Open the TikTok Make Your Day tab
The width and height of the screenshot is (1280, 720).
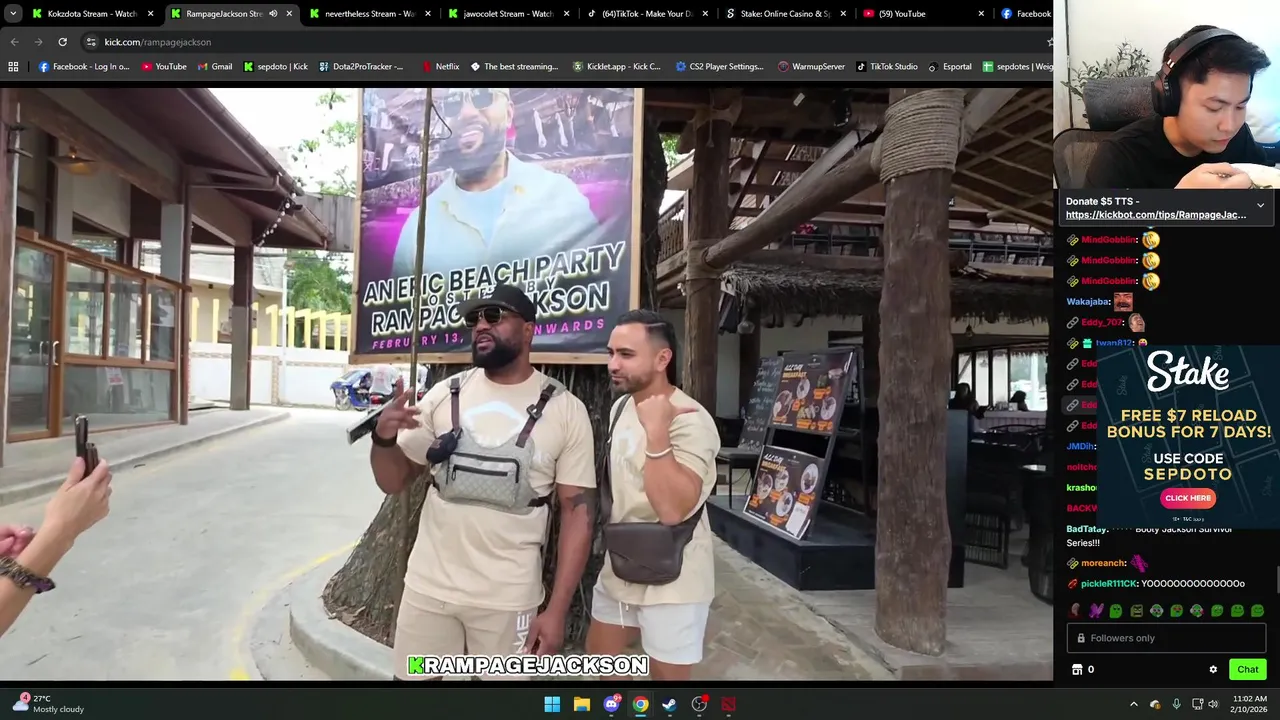646,14
